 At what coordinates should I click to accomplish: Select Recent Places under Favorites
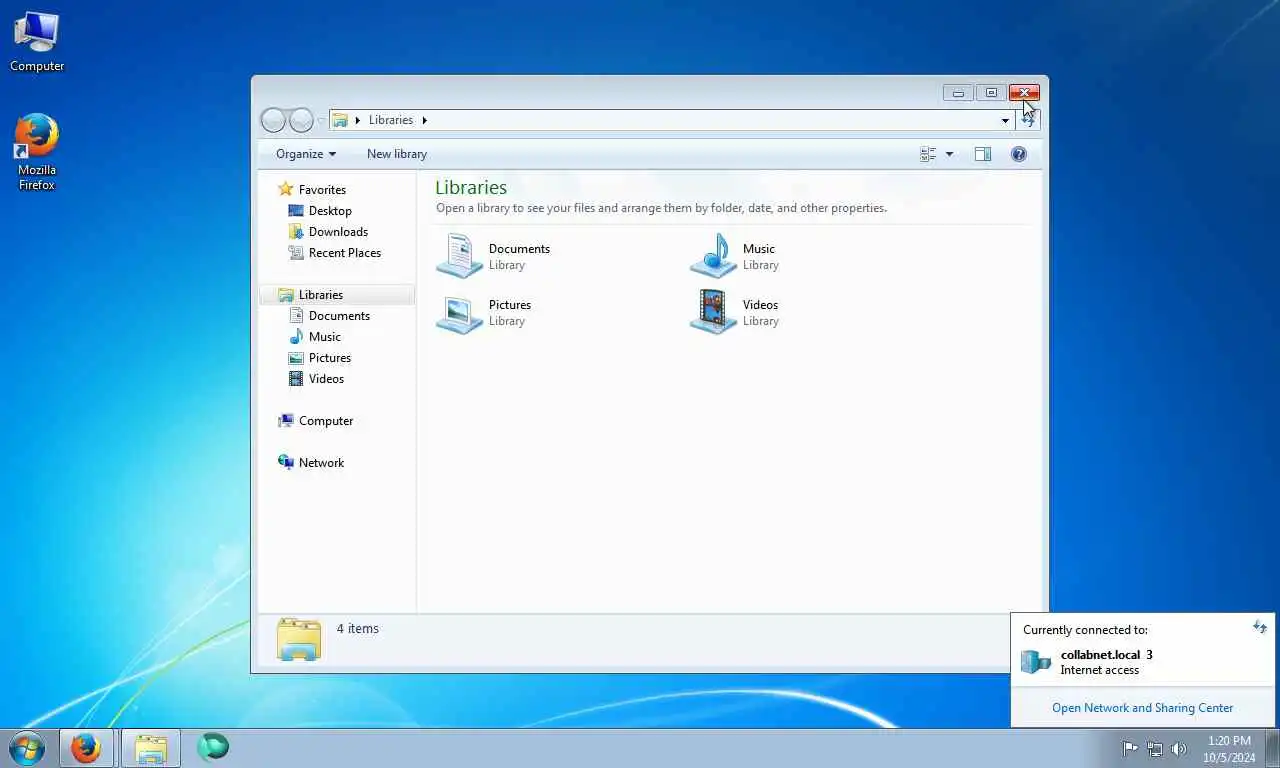pyautogui.click(x=345, y=253)
